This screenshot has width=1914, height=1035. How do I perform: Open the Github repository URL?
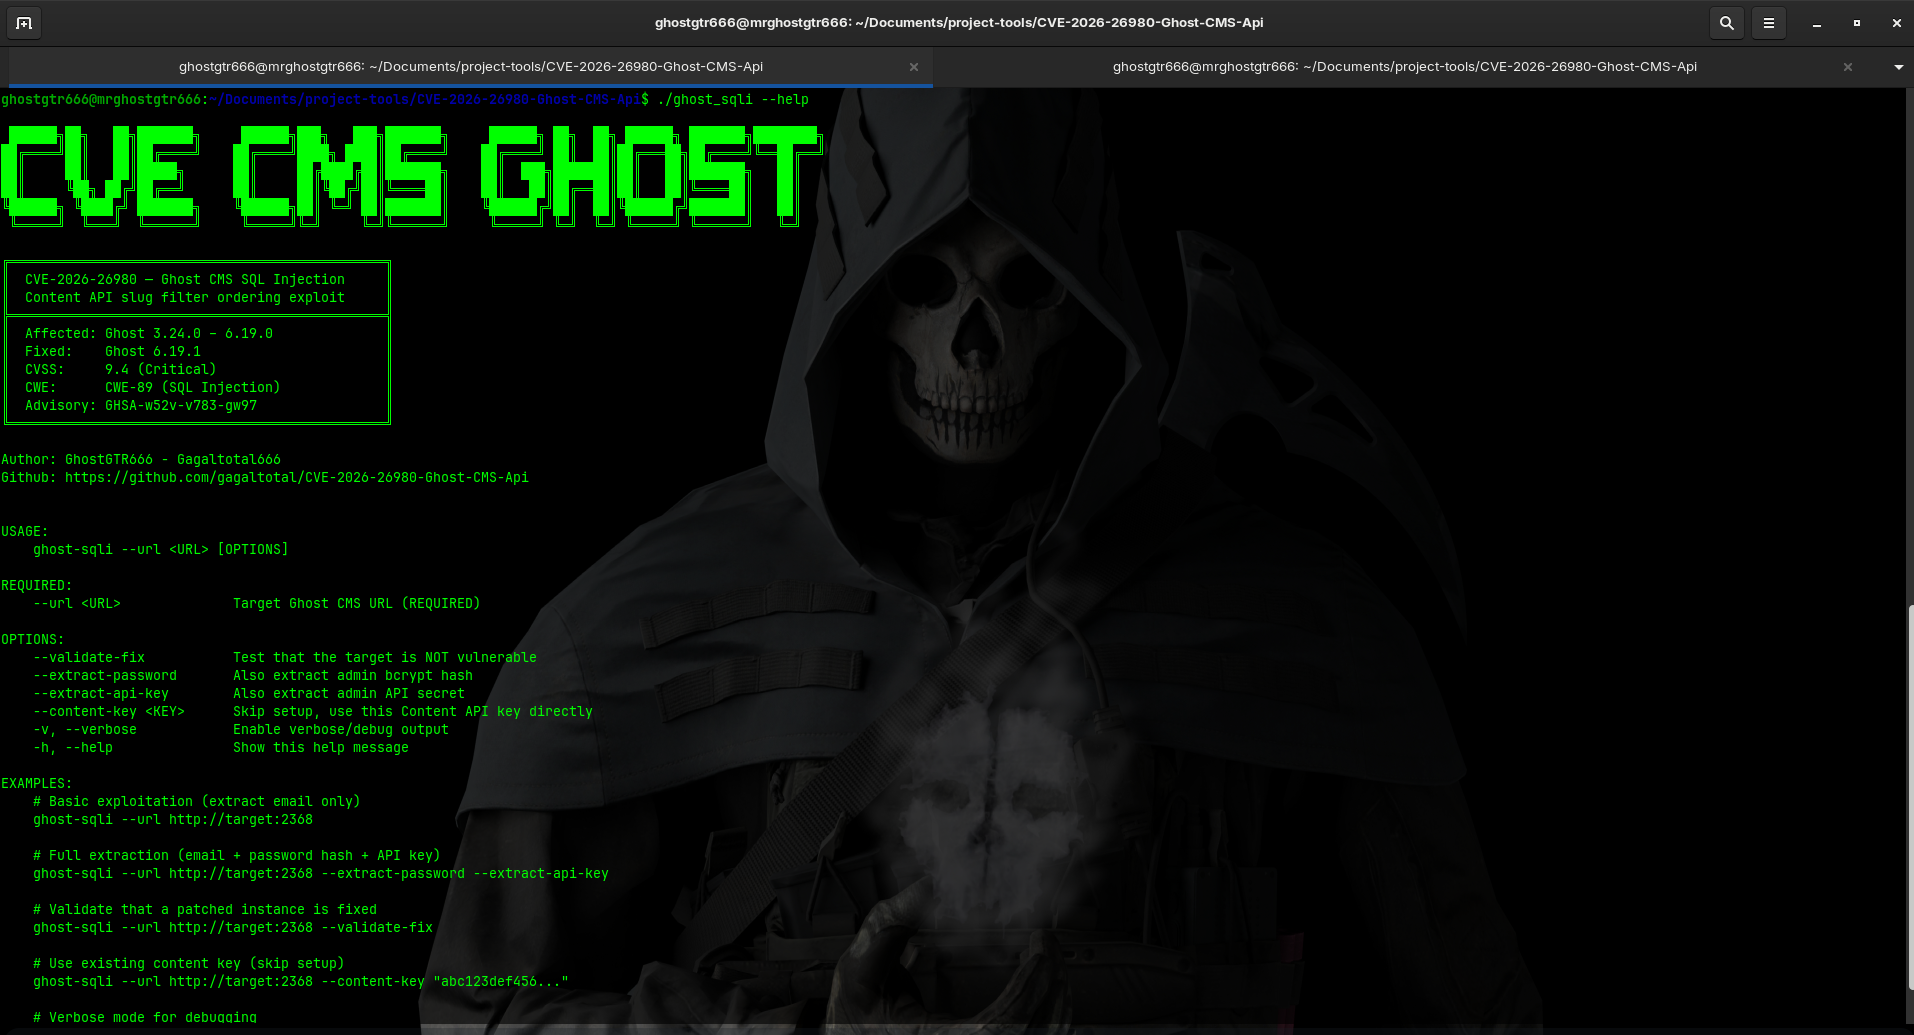pos(297,478)
